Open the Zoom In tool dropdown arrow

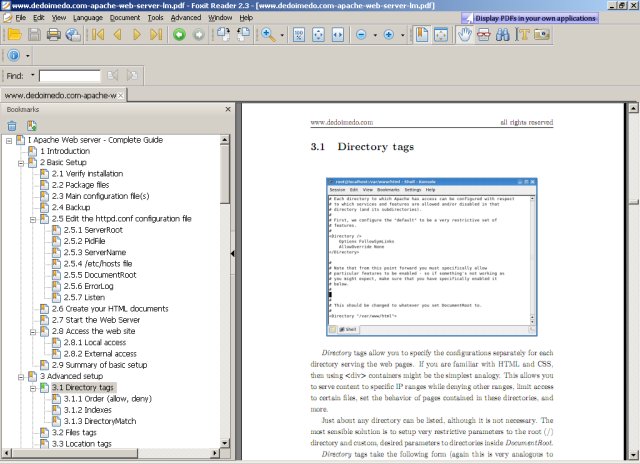point(282,35)
